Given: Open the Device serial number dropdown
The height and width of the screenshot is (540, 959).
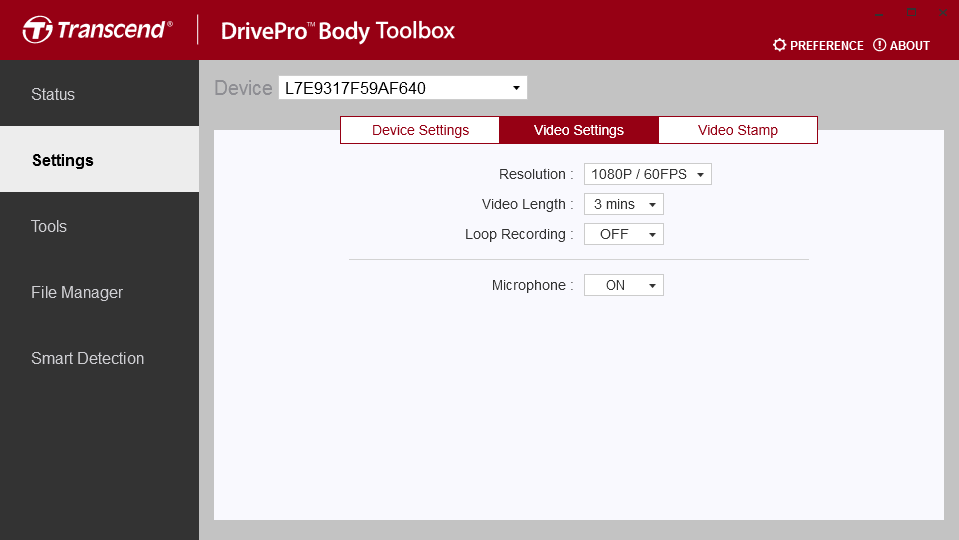Looking at the screenshot, I should (x=402, y=88).
